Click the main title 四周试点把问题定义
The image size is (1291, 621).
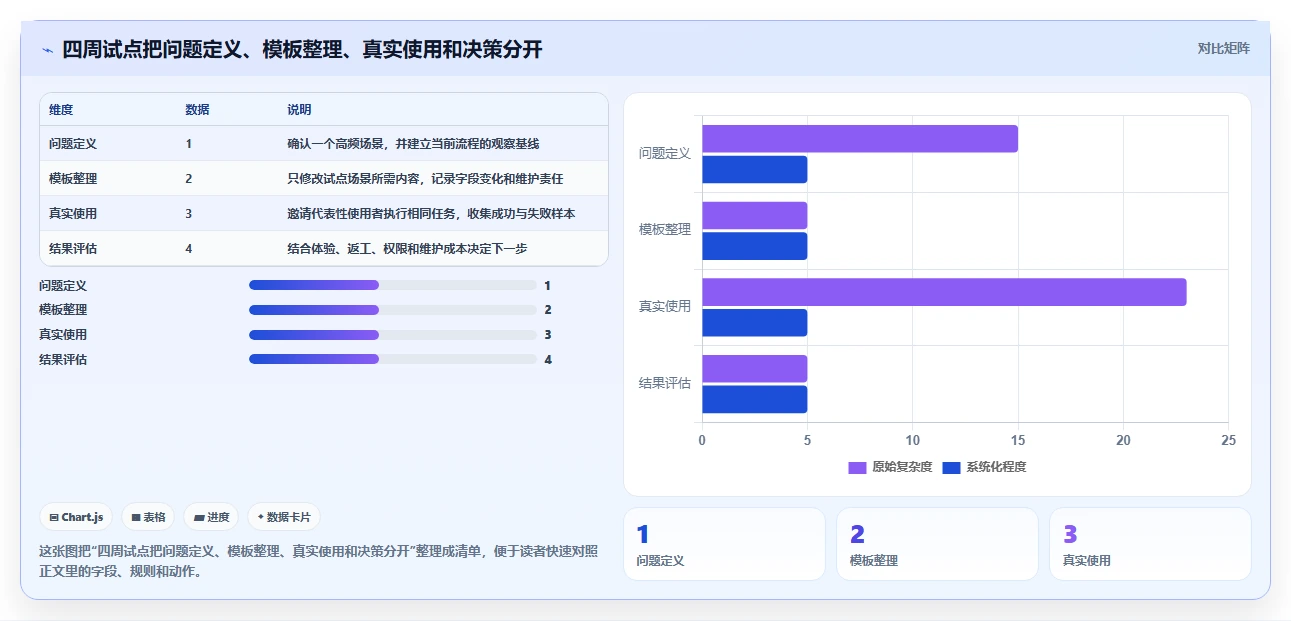tap(302, 49)
